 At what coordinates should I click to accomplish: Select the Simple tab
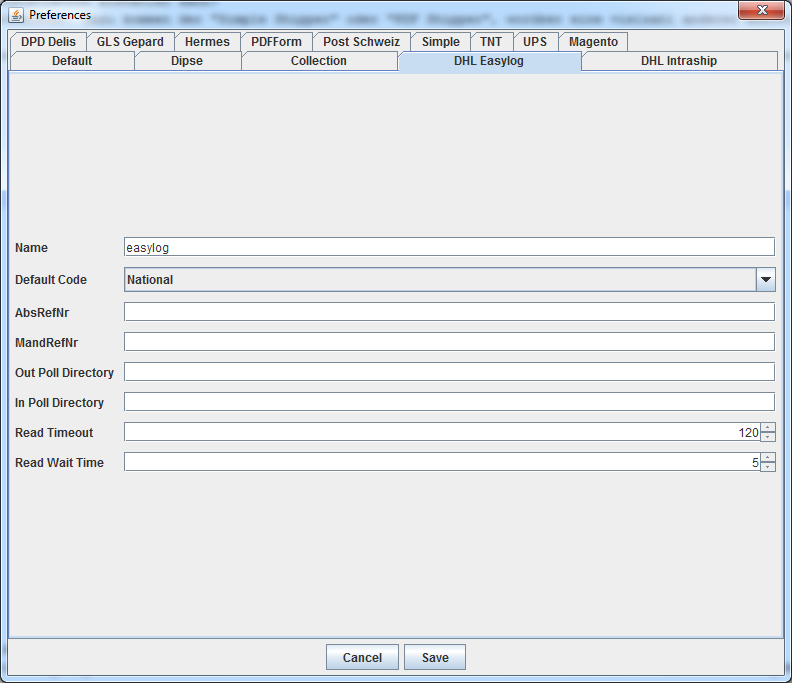[441, 41]
